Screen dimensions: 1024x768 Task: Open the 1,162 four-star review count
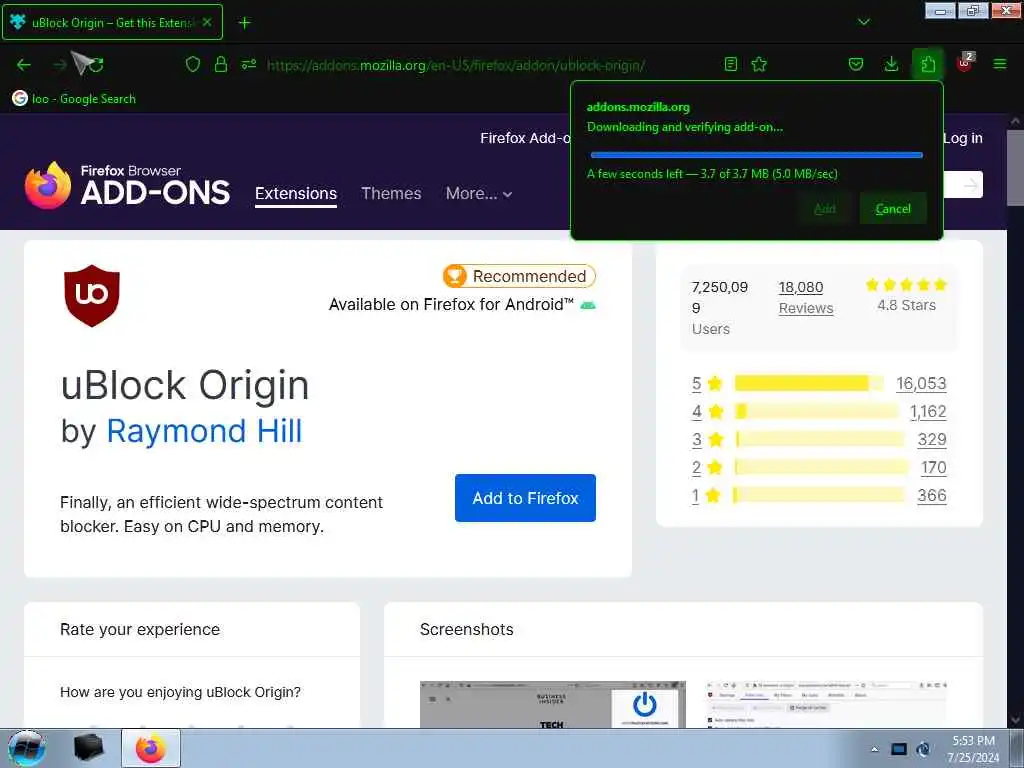(x=927, y=411)
